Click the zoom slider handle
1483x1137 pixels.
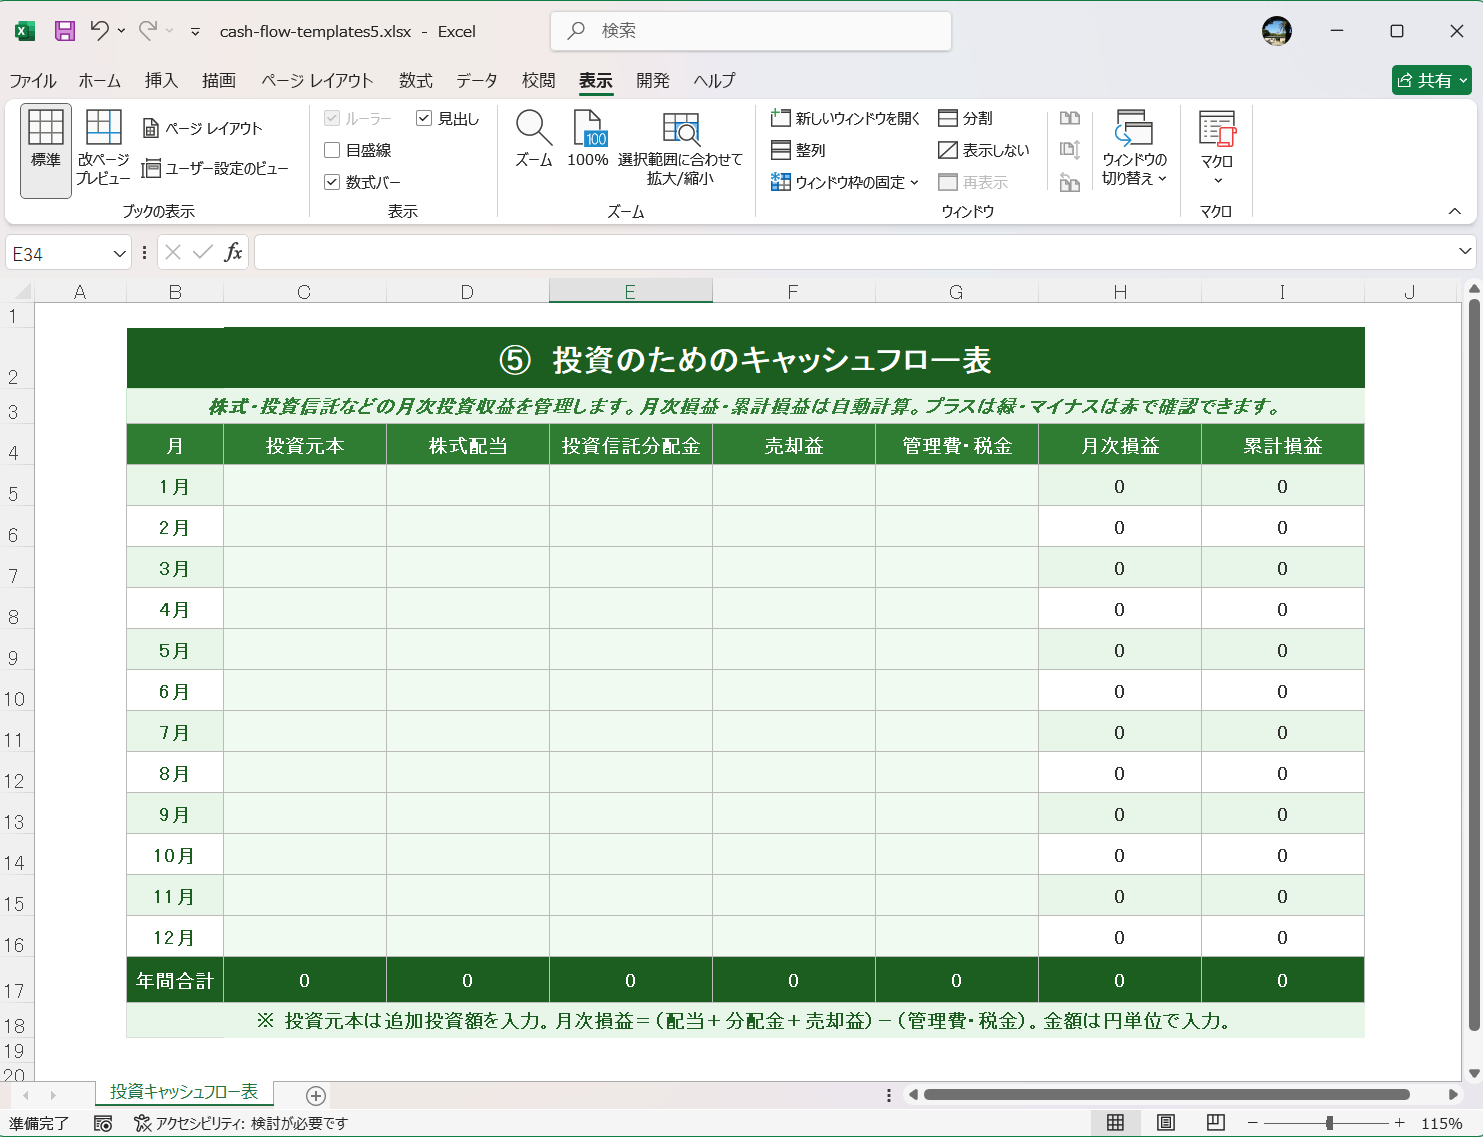[x=1329, y=1123]
